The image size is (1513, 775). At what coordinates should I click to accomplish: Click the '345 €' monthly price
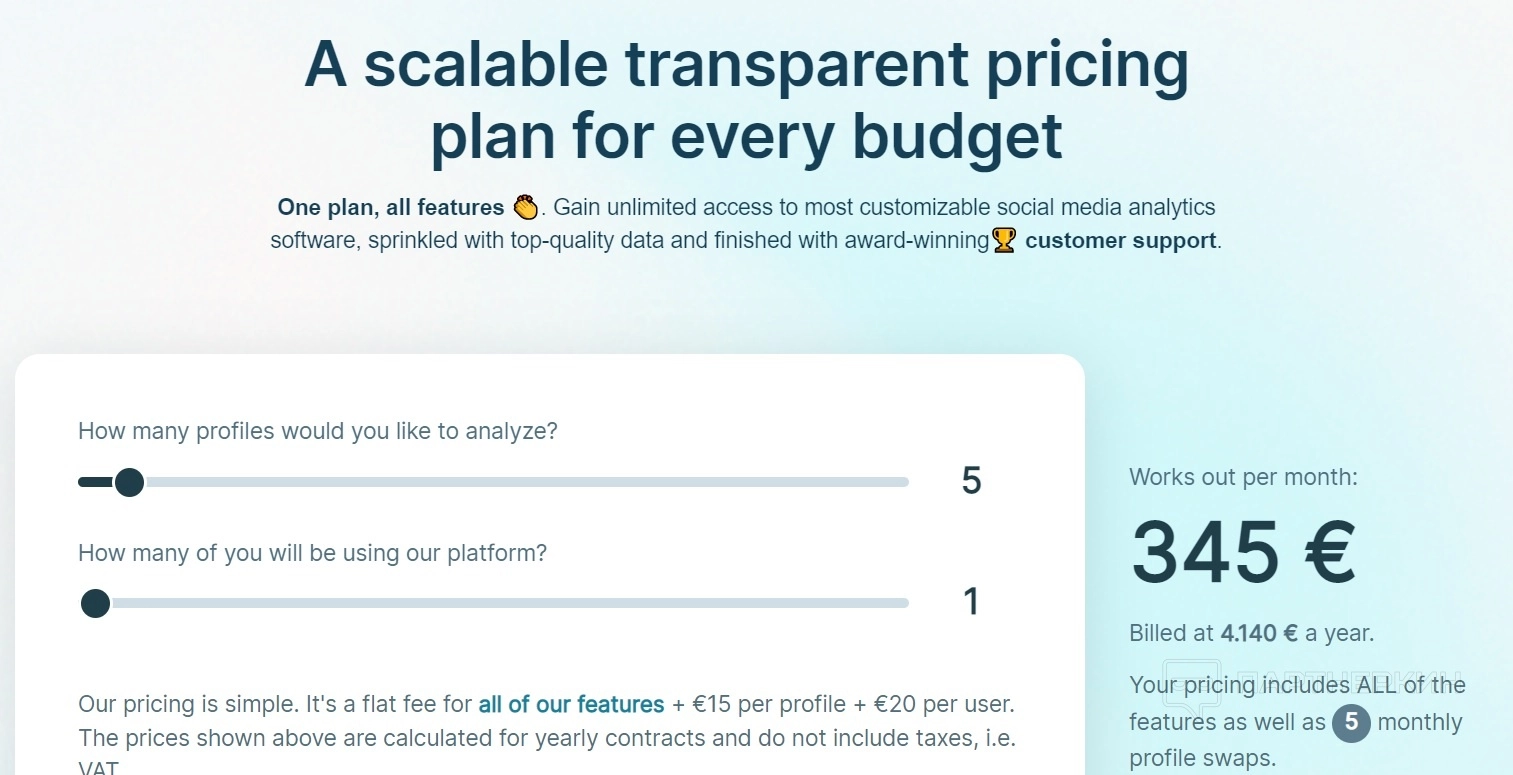point(1243,552)
